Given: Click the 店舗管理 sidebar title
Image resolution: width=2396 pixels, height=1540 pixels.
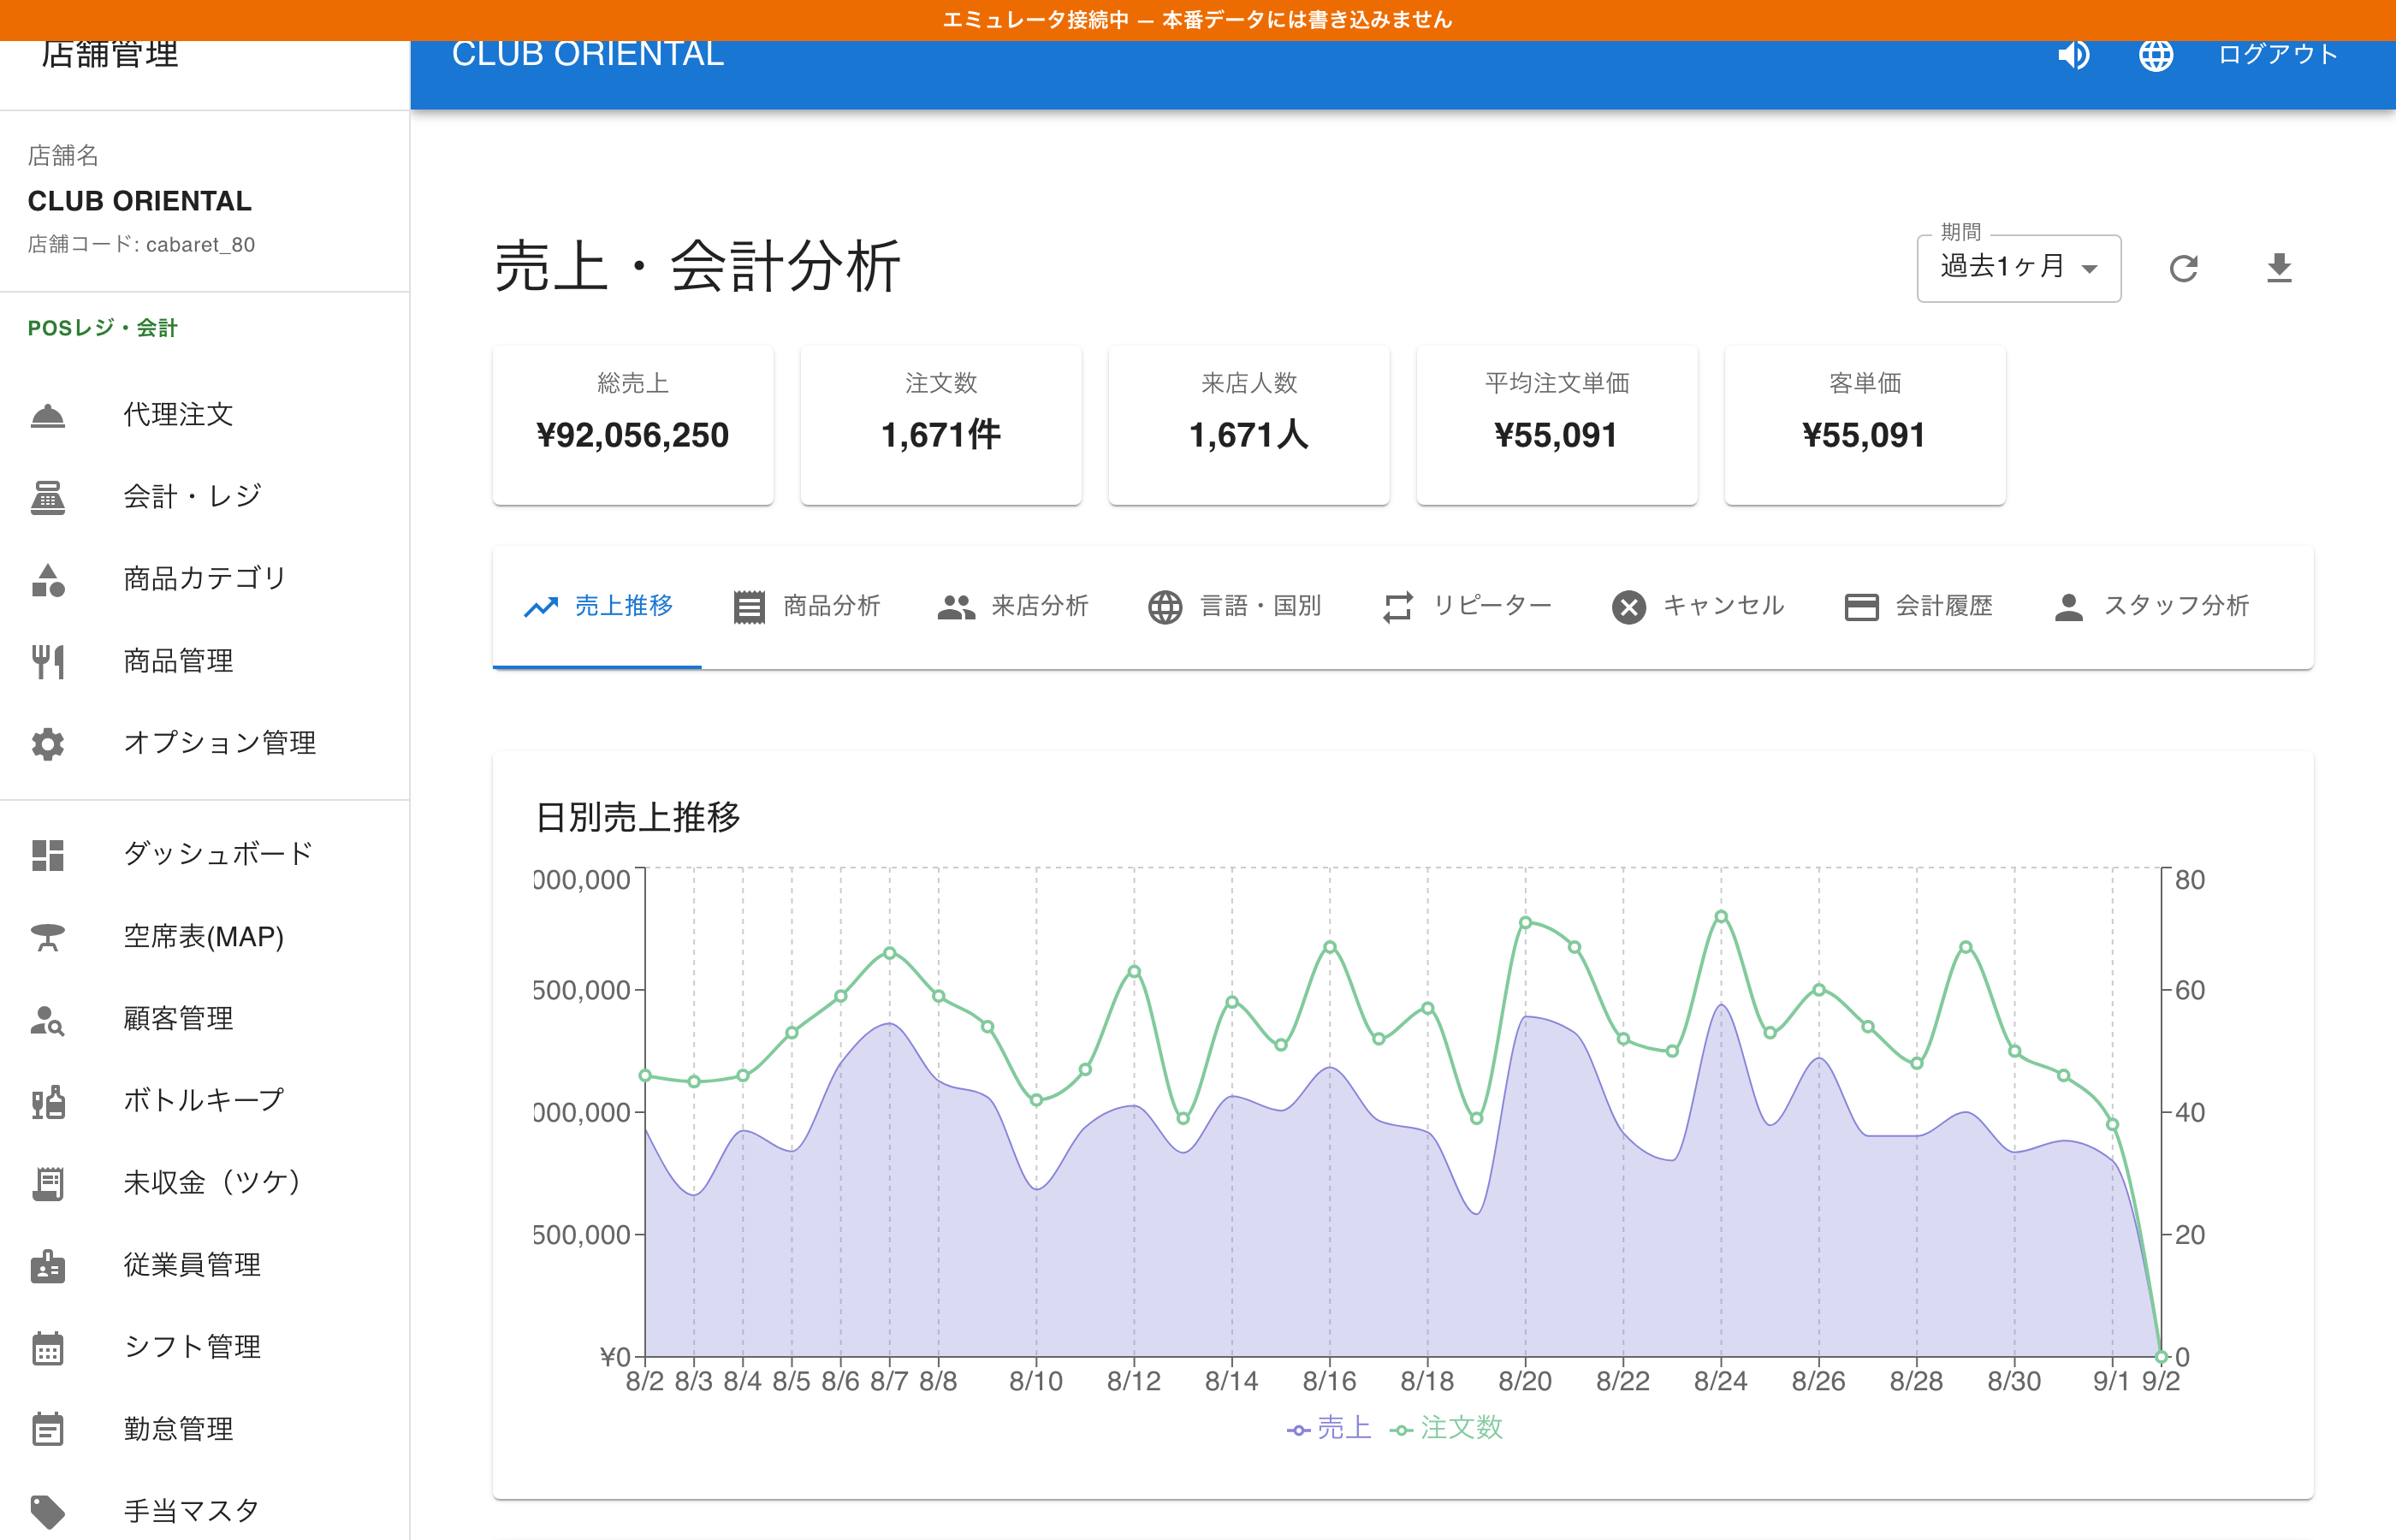Looking at the screenshot, I should [110, 55].
